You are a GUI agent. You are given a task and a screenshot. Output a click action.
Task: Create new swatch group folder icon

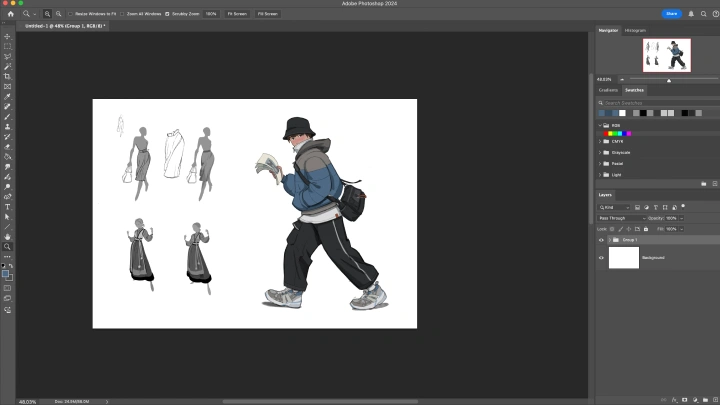tap(703, 184)
